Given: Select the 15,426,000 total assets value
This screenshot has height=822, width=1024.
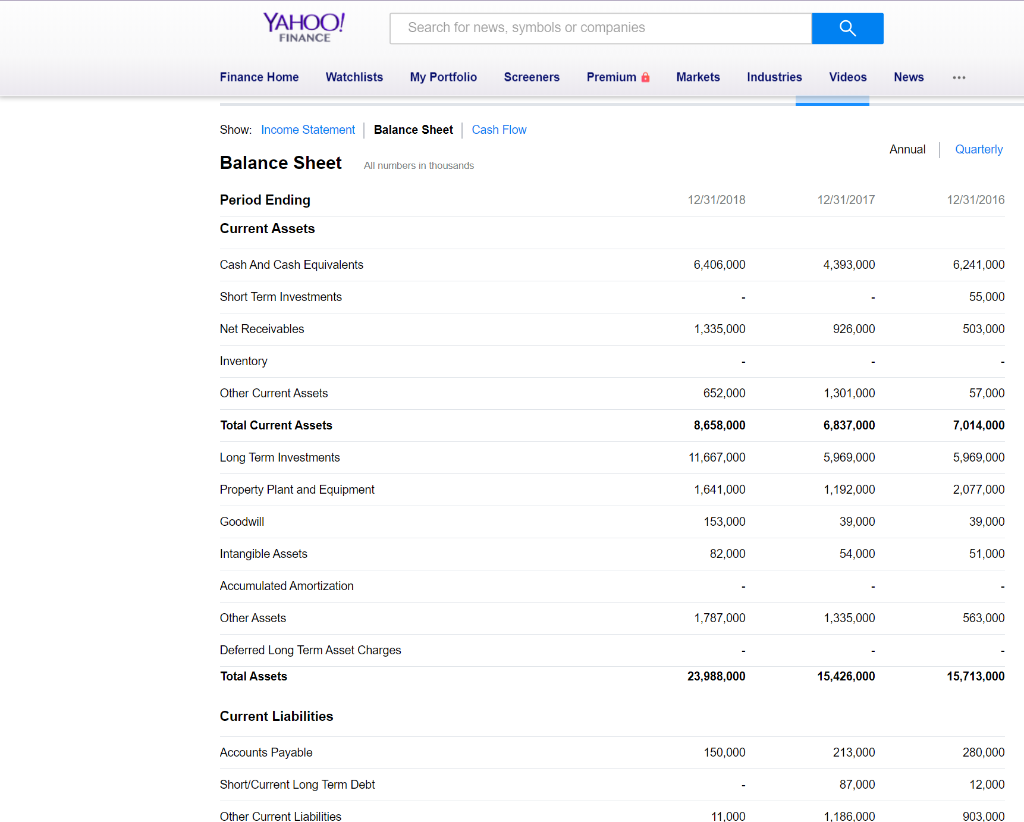Looking at the screenshot, I should point(846,676).
